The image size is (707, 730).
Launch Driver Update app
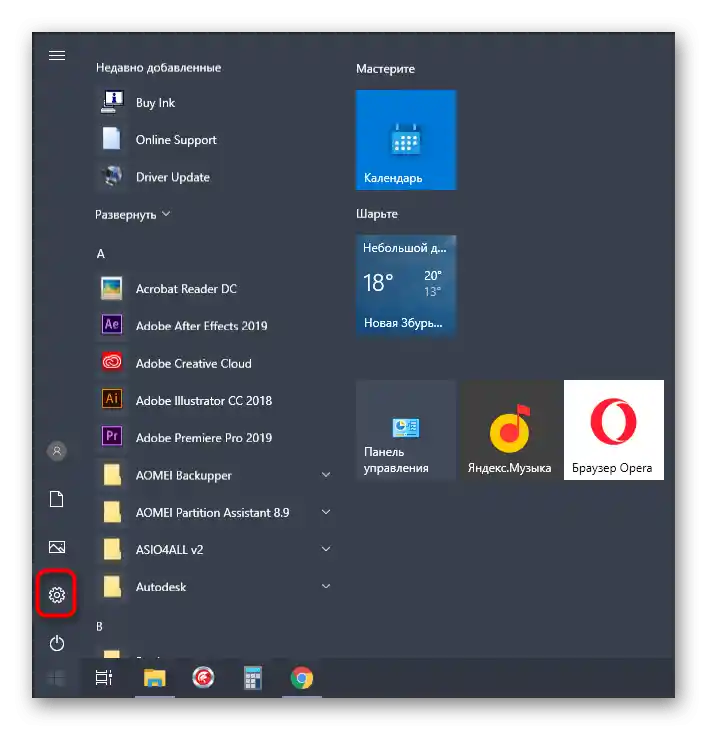coord(214,177)
